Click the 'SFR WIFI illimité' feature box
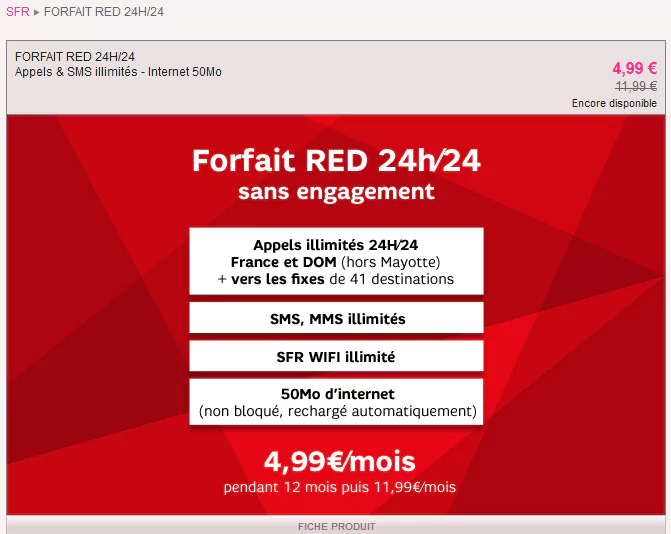The image size is (671, 534). (336, 356)
